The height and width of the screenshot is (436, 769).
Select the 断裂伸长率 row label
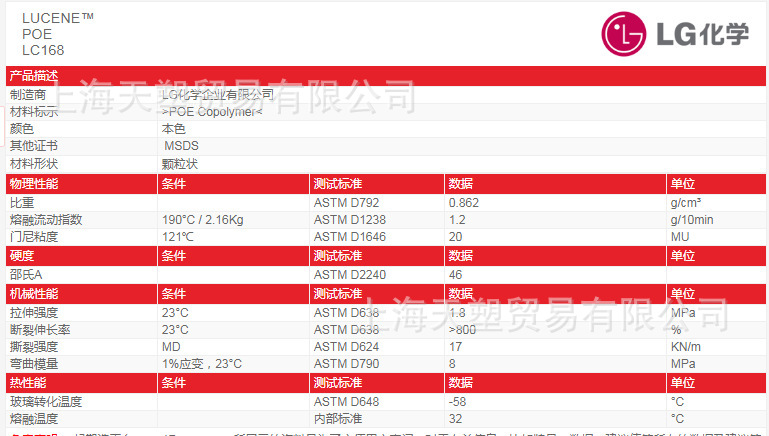[x=40, y=330]
